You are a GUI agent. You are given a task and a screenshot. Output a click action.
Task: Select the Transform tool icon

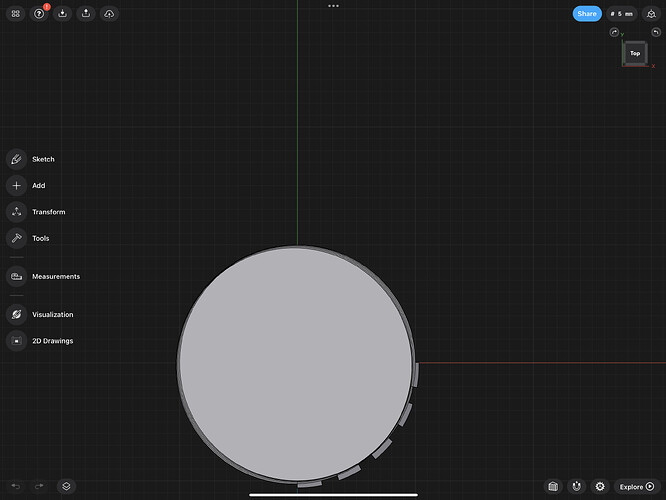pyautogui.click(x=17, y=212)
